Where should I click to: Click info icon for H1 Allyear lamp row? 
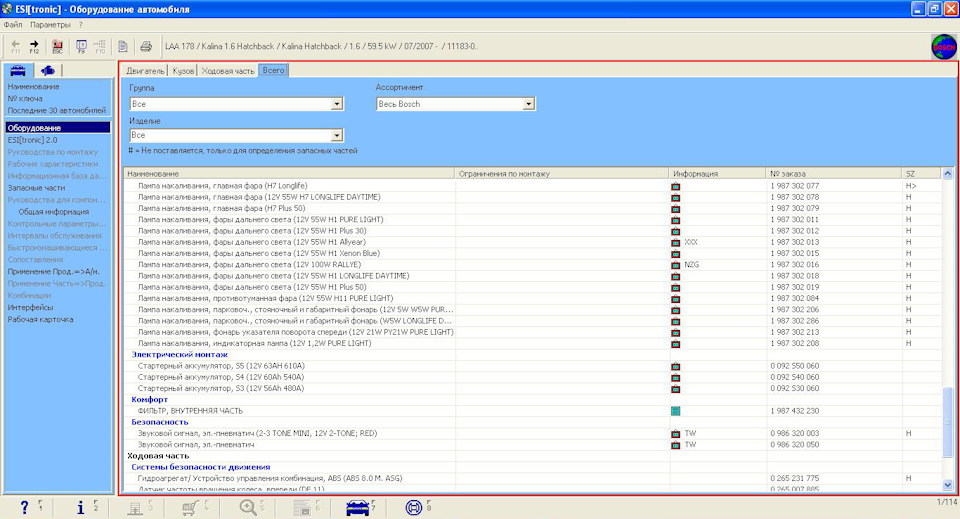675,242
